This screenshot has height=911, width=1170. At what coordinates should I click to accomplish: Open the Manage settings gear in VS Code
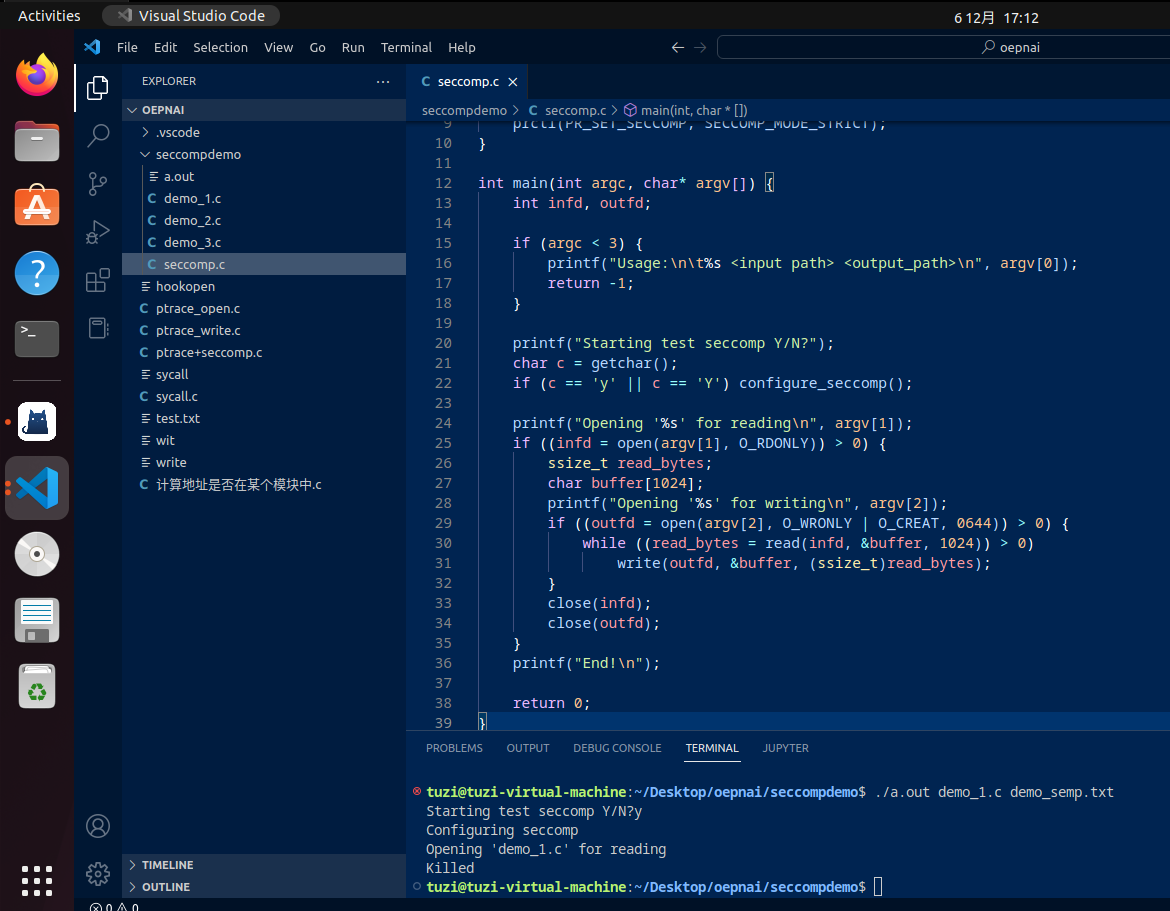97,873
